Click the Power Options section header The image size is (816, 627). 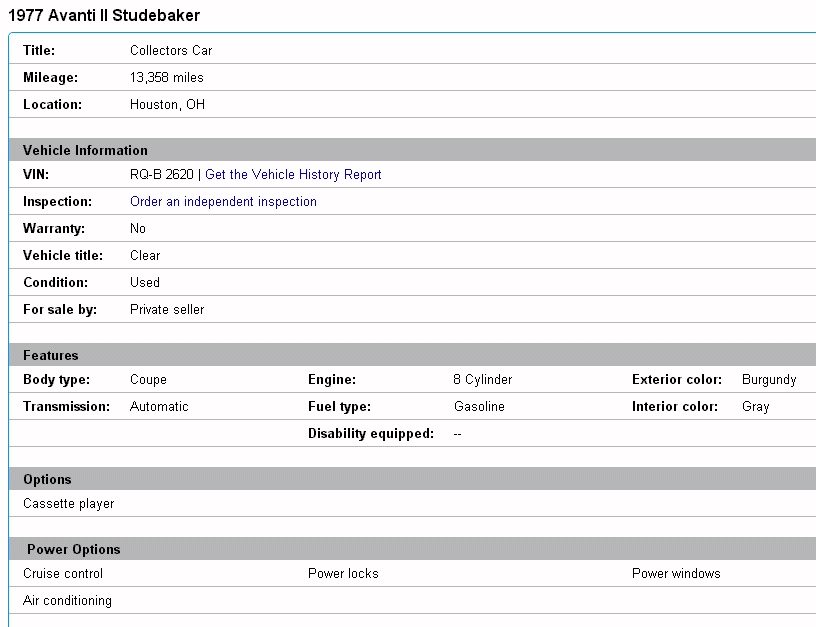click(73, 550)
